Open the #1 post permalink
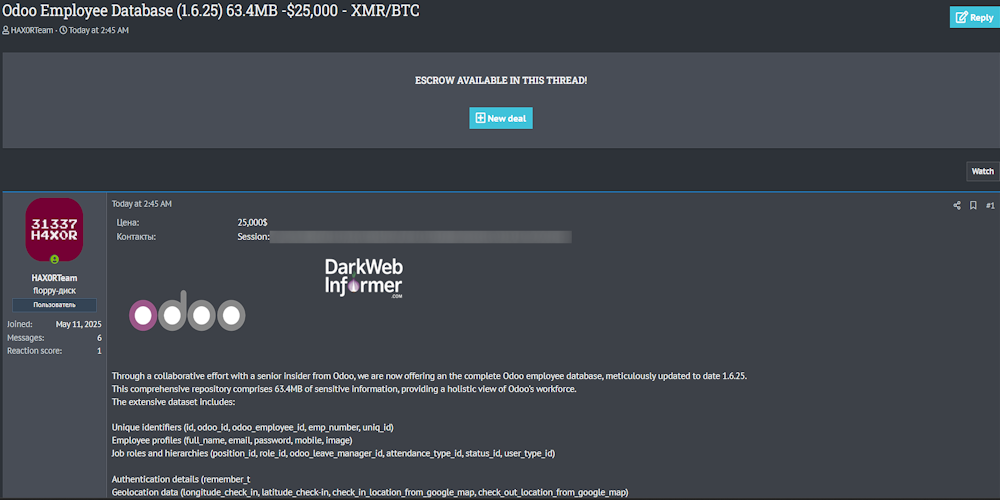 coord(990,205)
